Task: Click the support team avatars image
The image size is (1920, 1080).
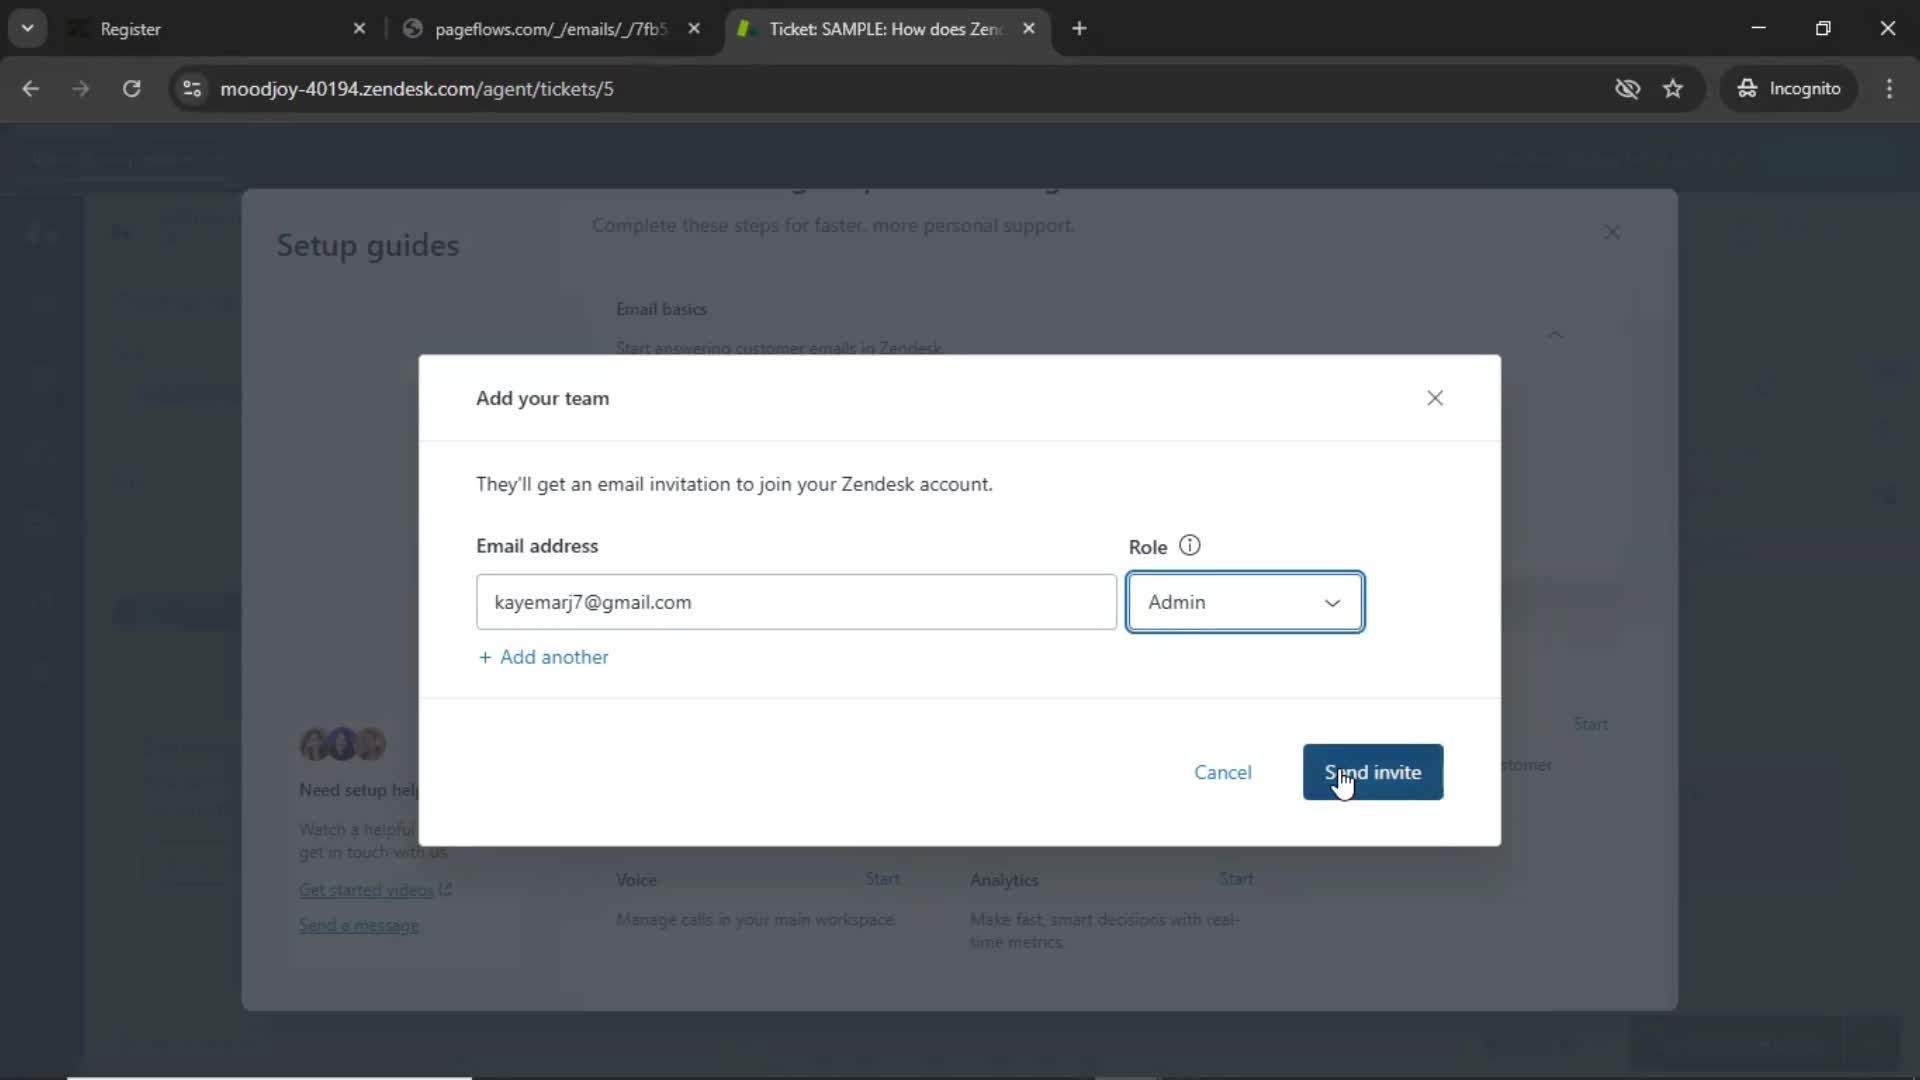Action: [343, 744]
